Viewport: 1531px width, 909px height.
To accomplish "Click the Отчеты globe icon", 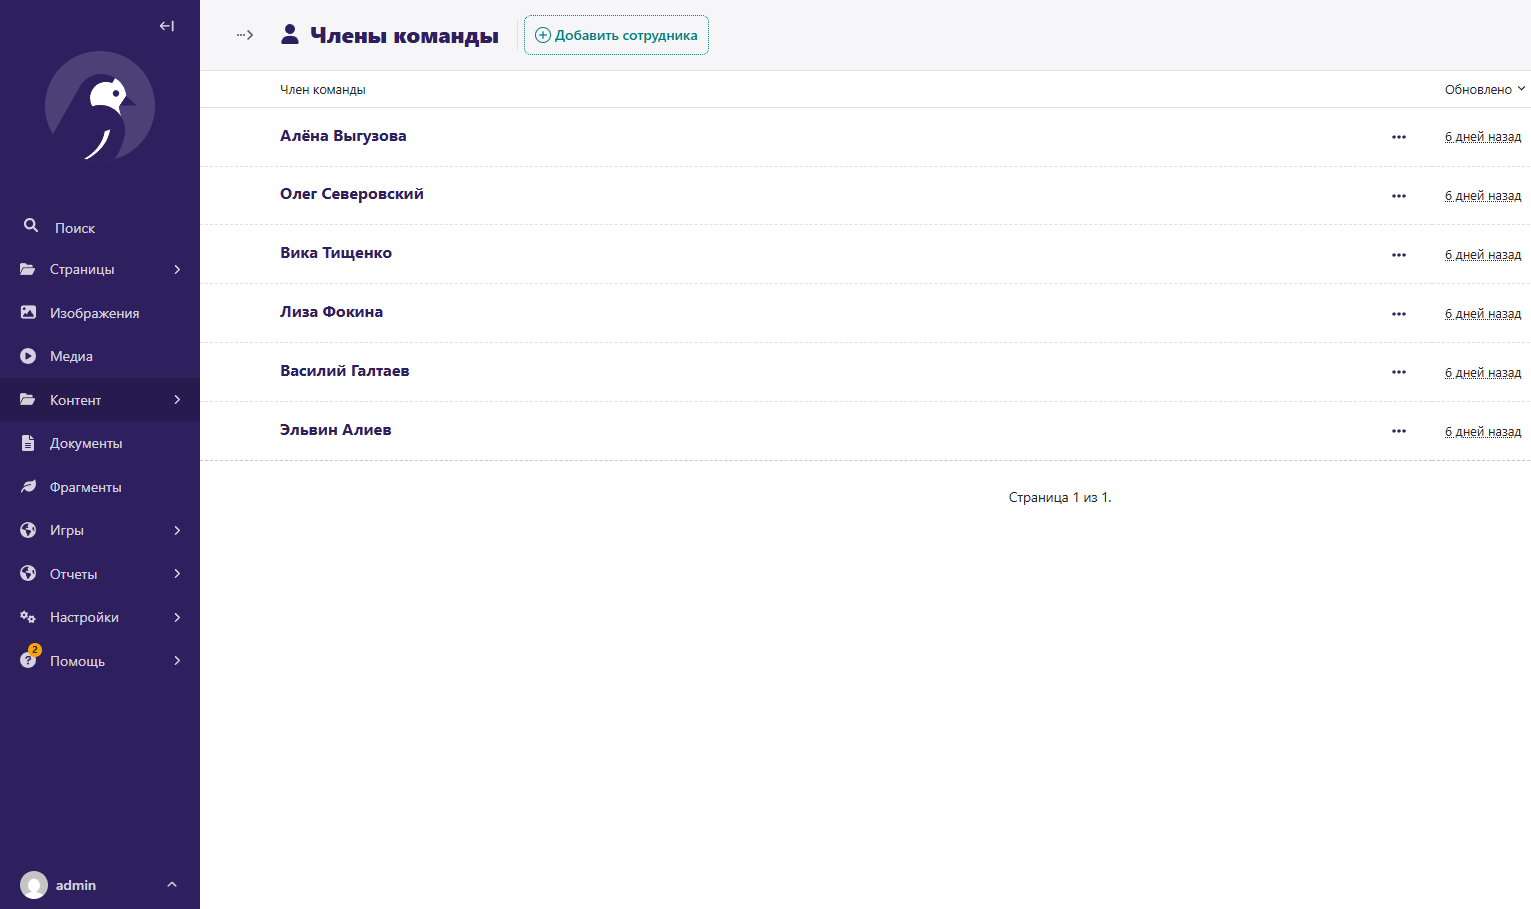I will pos(28,573).
